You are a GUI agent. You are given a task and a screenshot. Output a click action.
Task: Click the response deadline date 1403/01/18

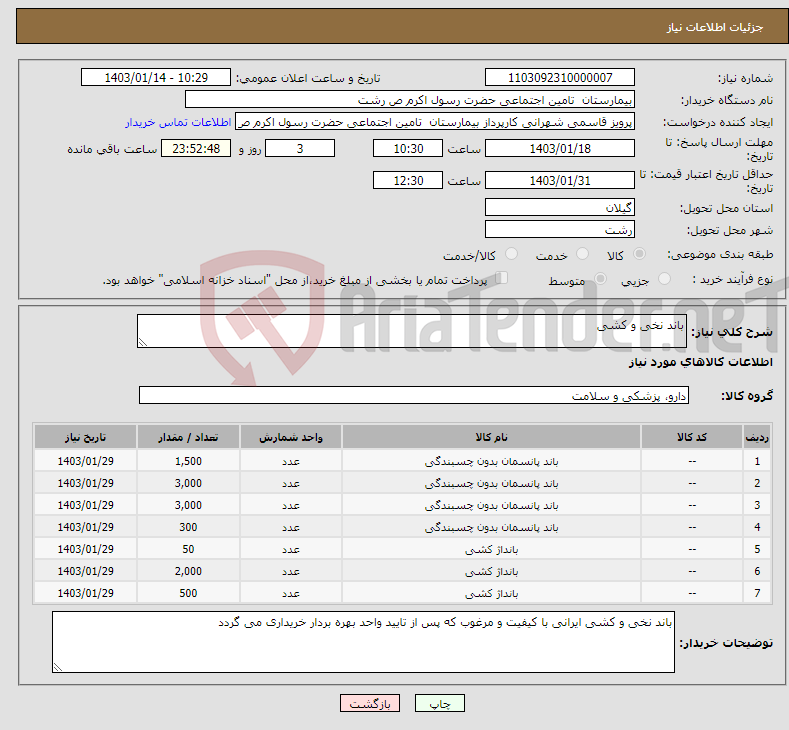[x=560, y=148]
